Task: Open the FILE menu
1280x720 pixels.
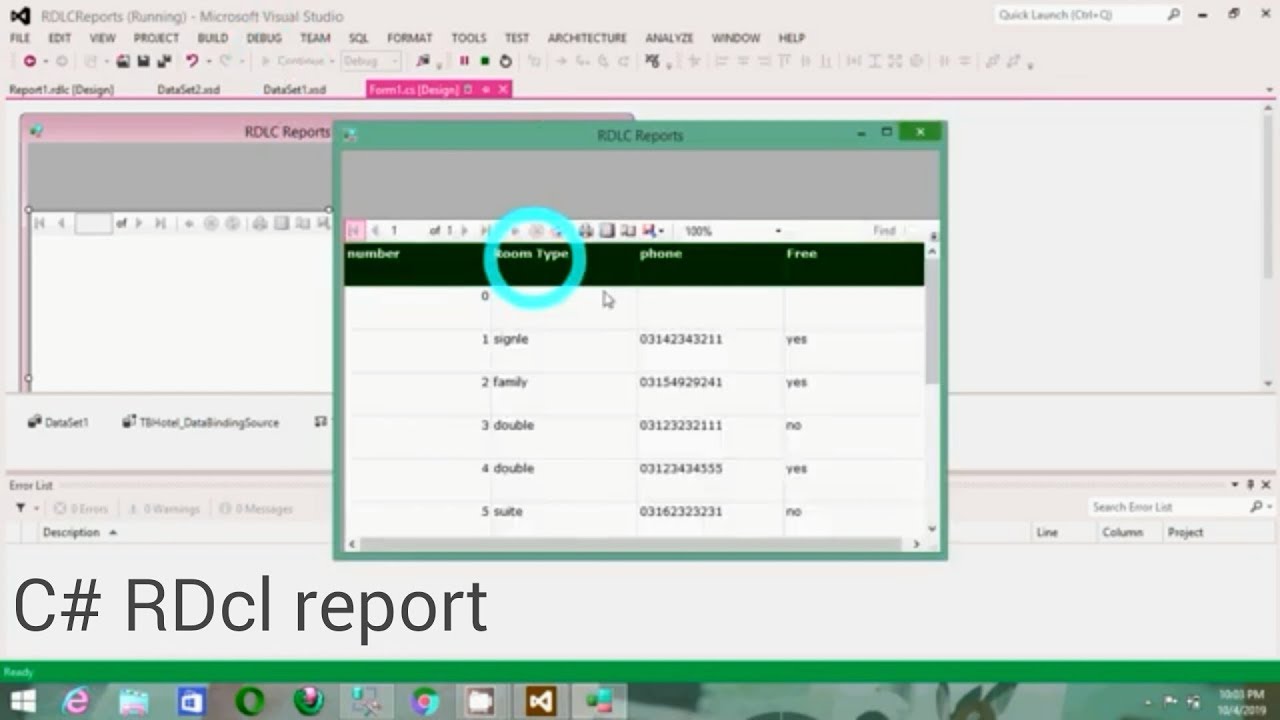Action: 20,38
